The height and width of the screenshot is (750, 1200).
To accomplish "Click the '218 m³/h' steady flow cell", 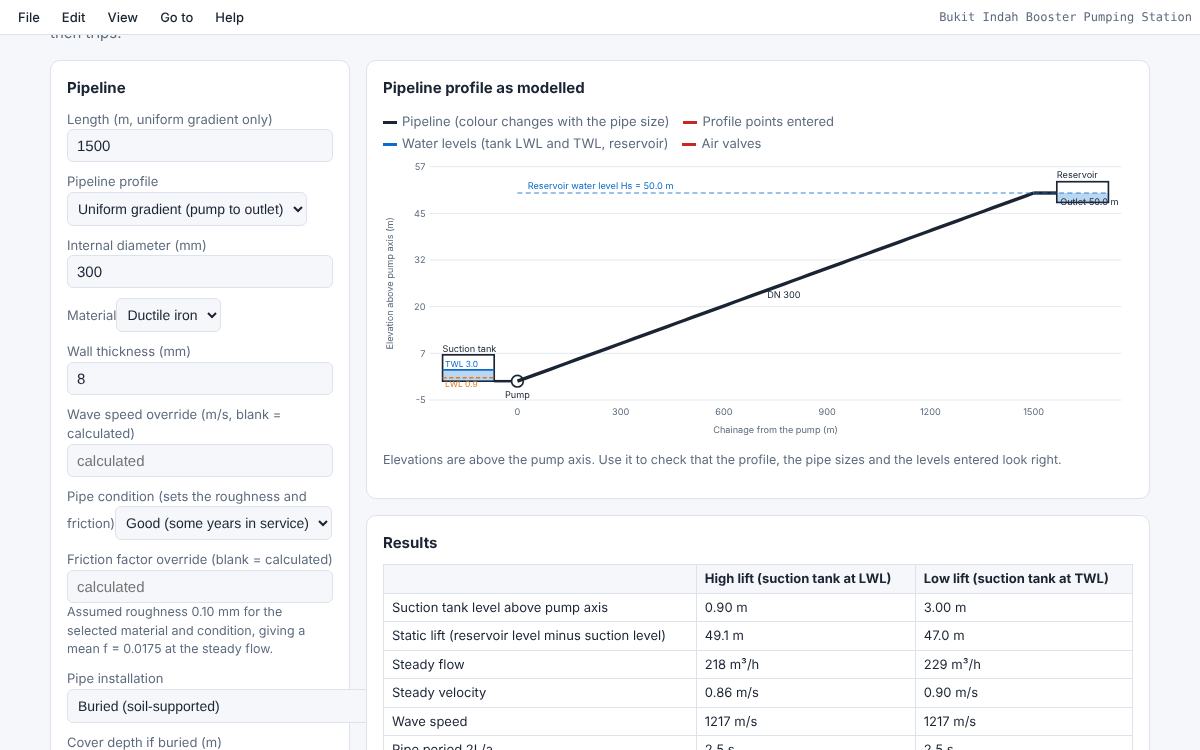I will [806, 664].
